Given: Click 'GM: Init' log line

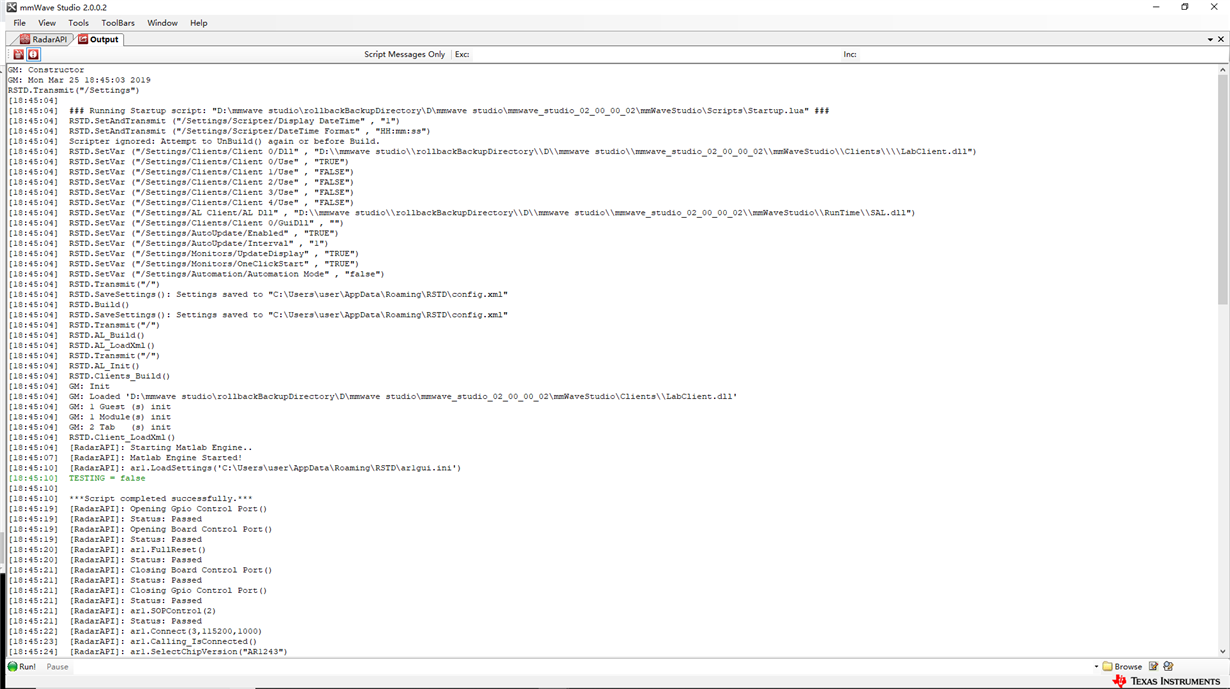Looking at the screenshot, I should pyautogui.click(x=59, y=386).
